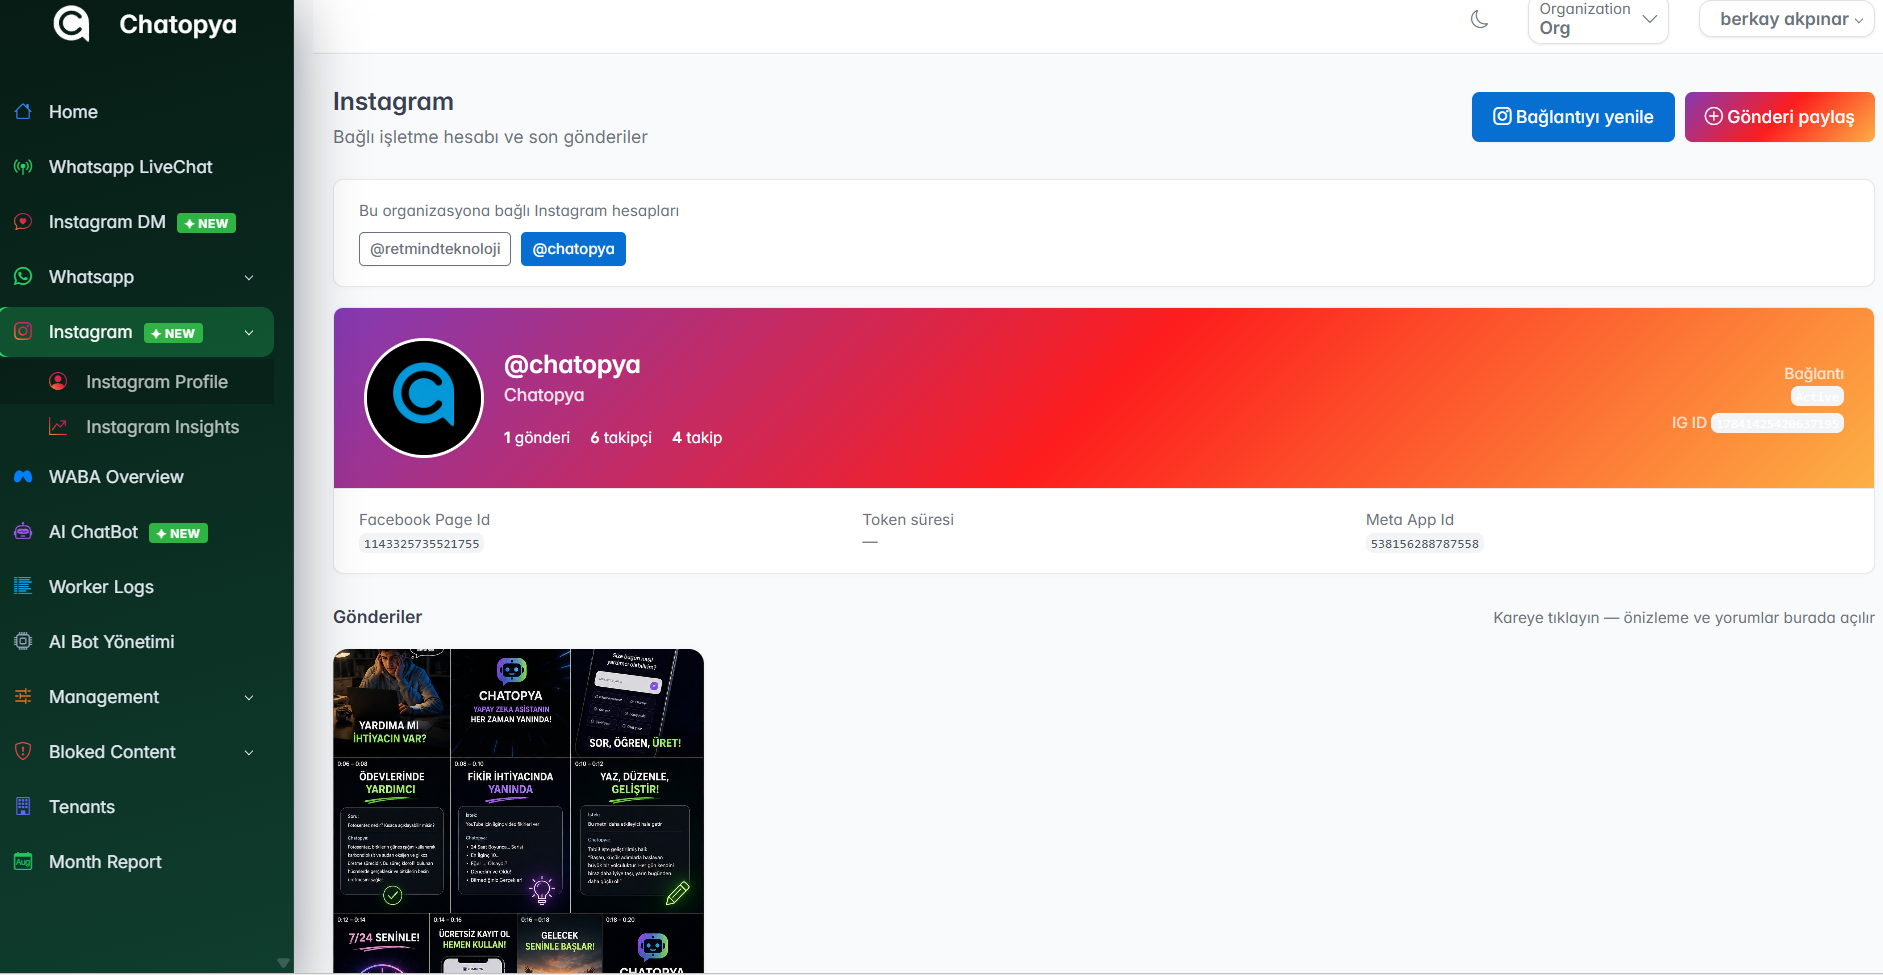Click the Instagram Profile person icon
The width and height of the screenshot is (1883, 975).
click(58, 381)
